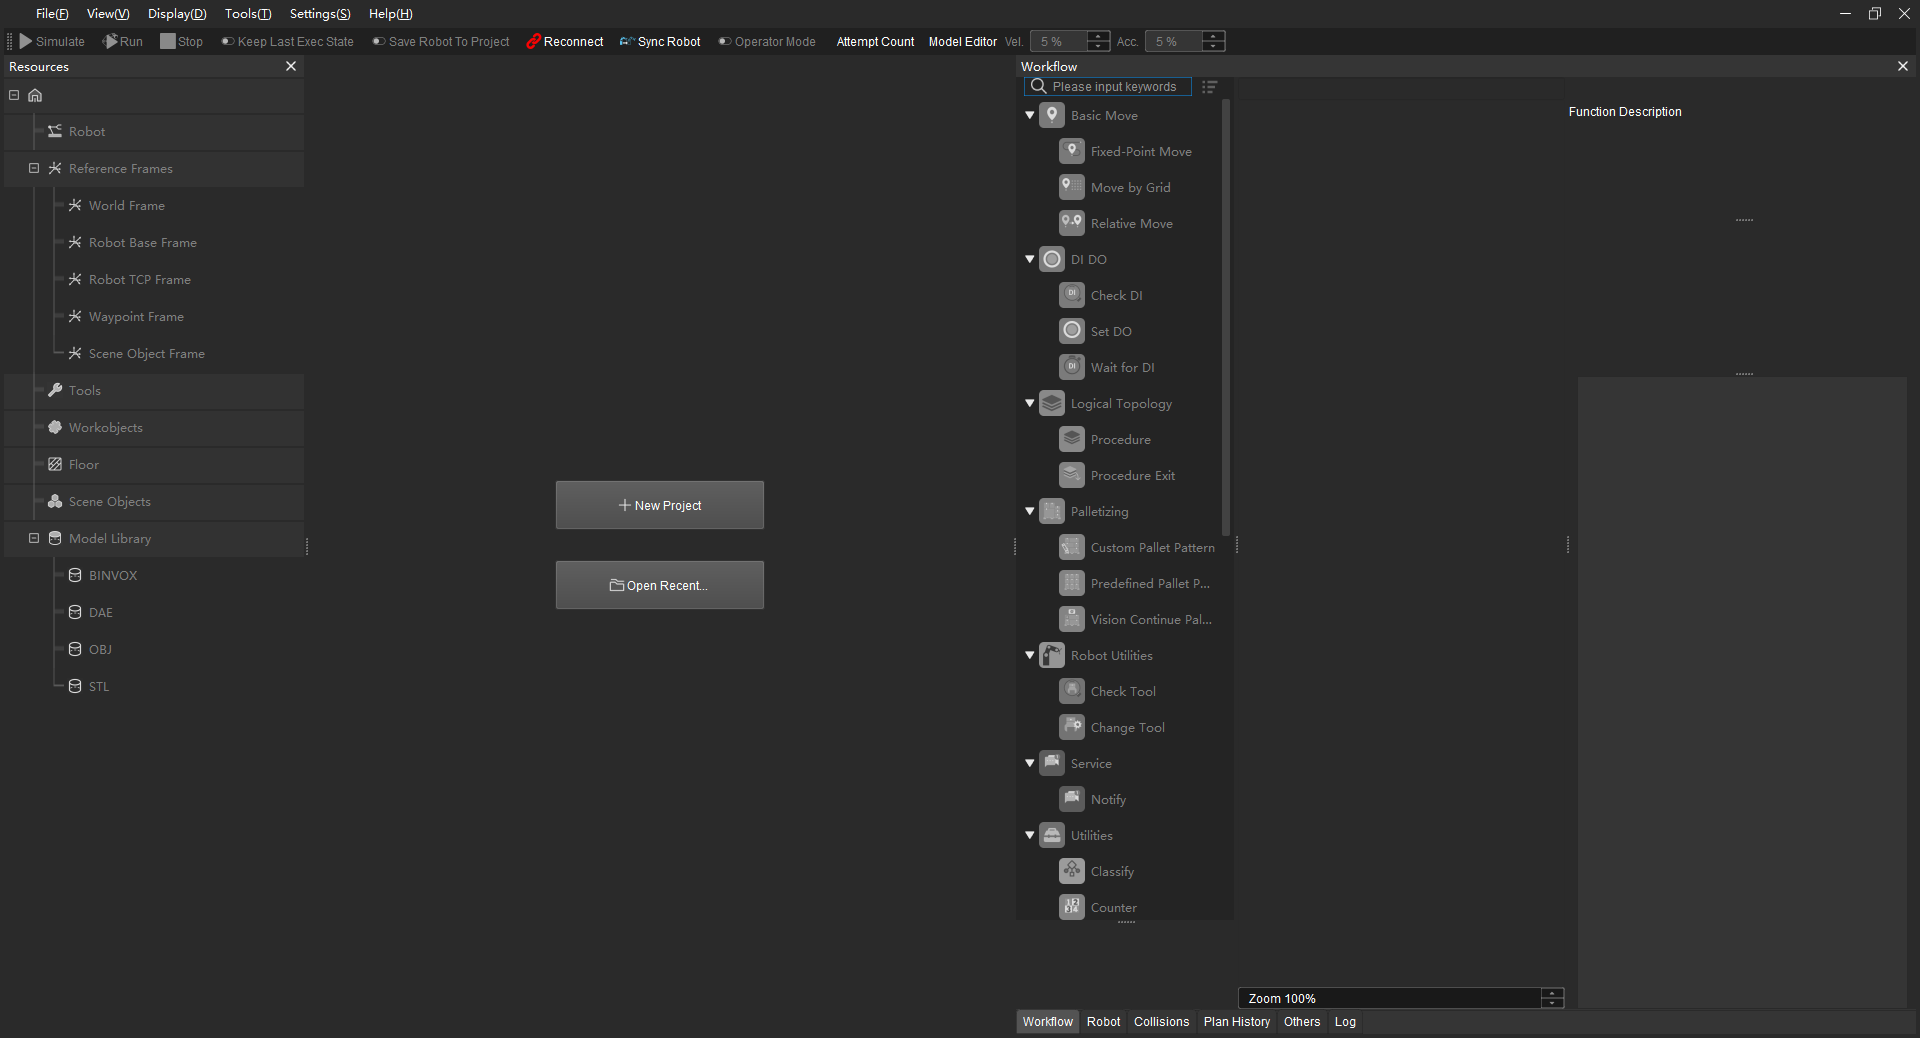The image size is (1920, 1038).
Task: Create a New Project
Action: 660,505
